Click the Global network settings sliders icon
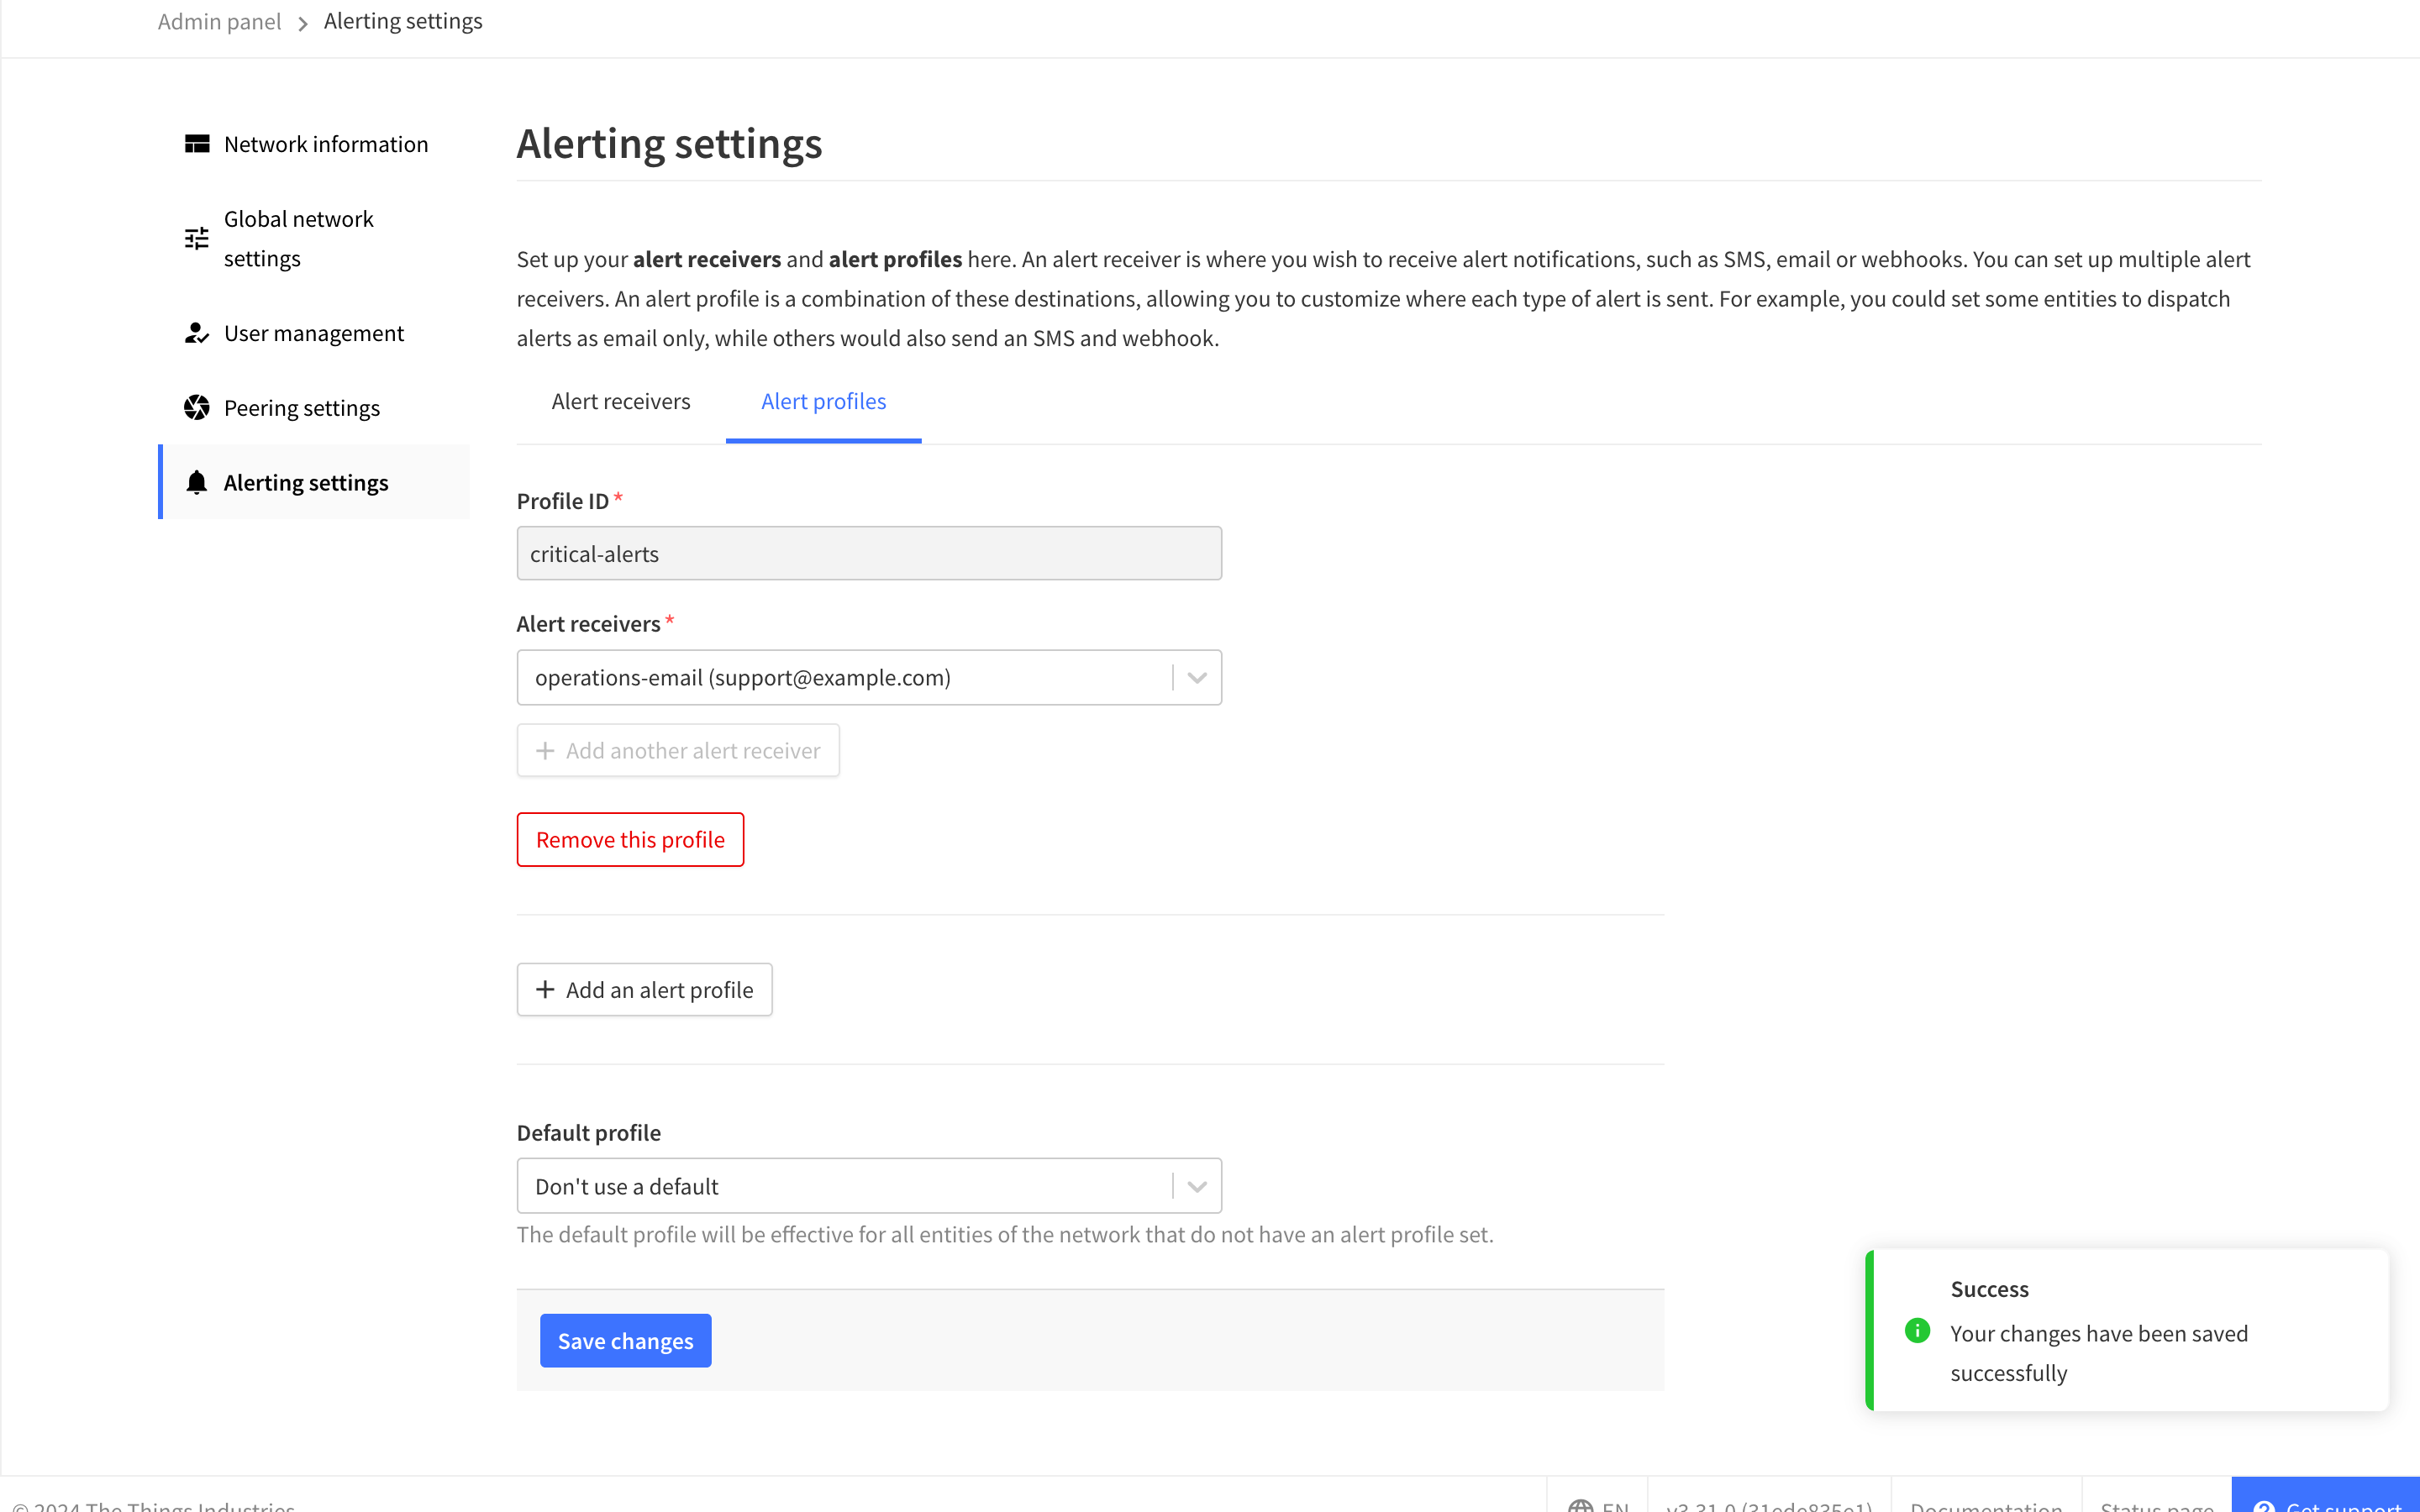The image size is (2420, 1512). pyautogui.click(x=197, y=238)
